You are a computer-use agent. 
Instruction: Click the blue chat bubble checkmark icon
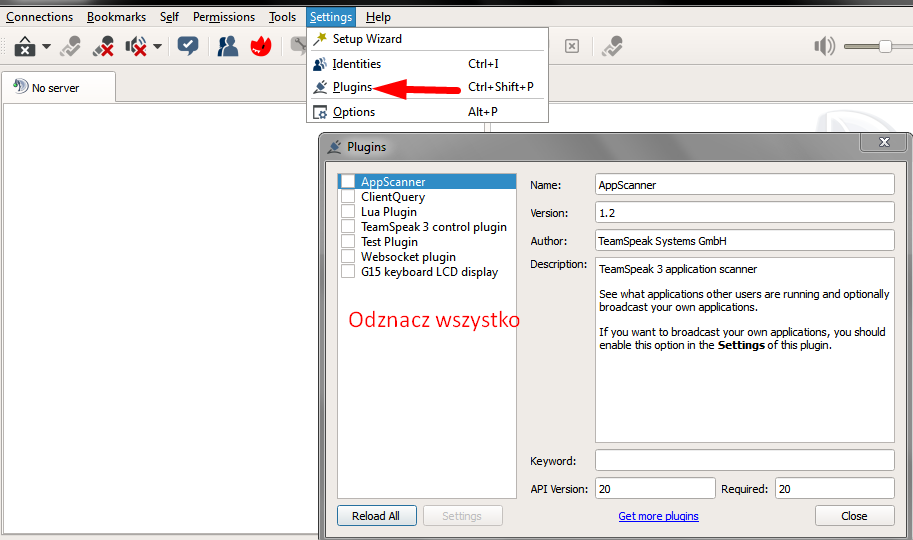188,46
